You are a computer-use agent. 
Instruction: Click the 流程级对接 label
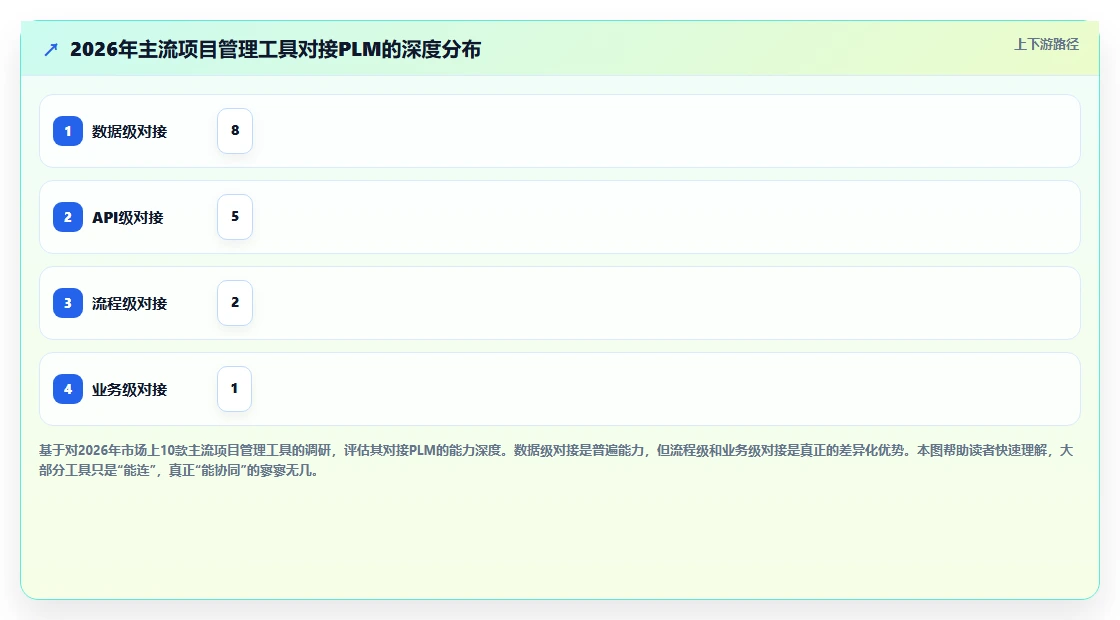pos(129,304)
